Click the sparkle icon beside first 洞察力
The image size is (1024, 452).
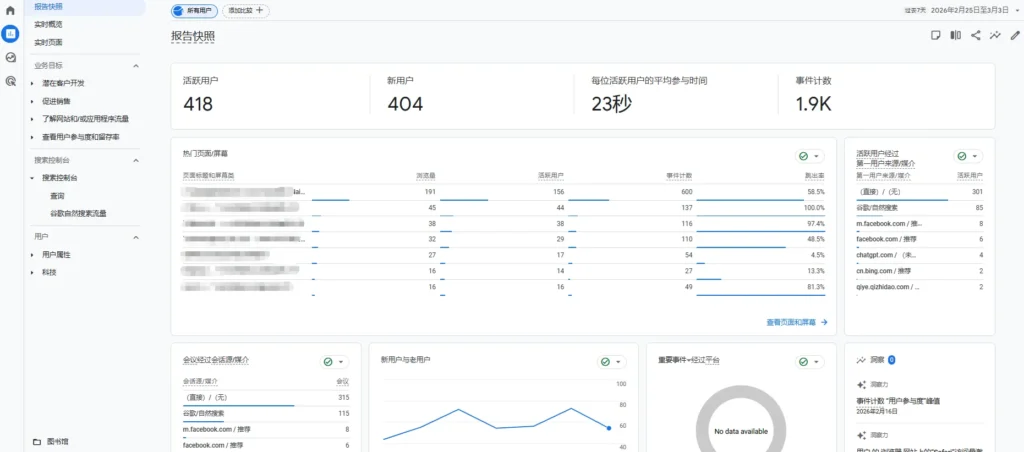click(x=861, y=385)
